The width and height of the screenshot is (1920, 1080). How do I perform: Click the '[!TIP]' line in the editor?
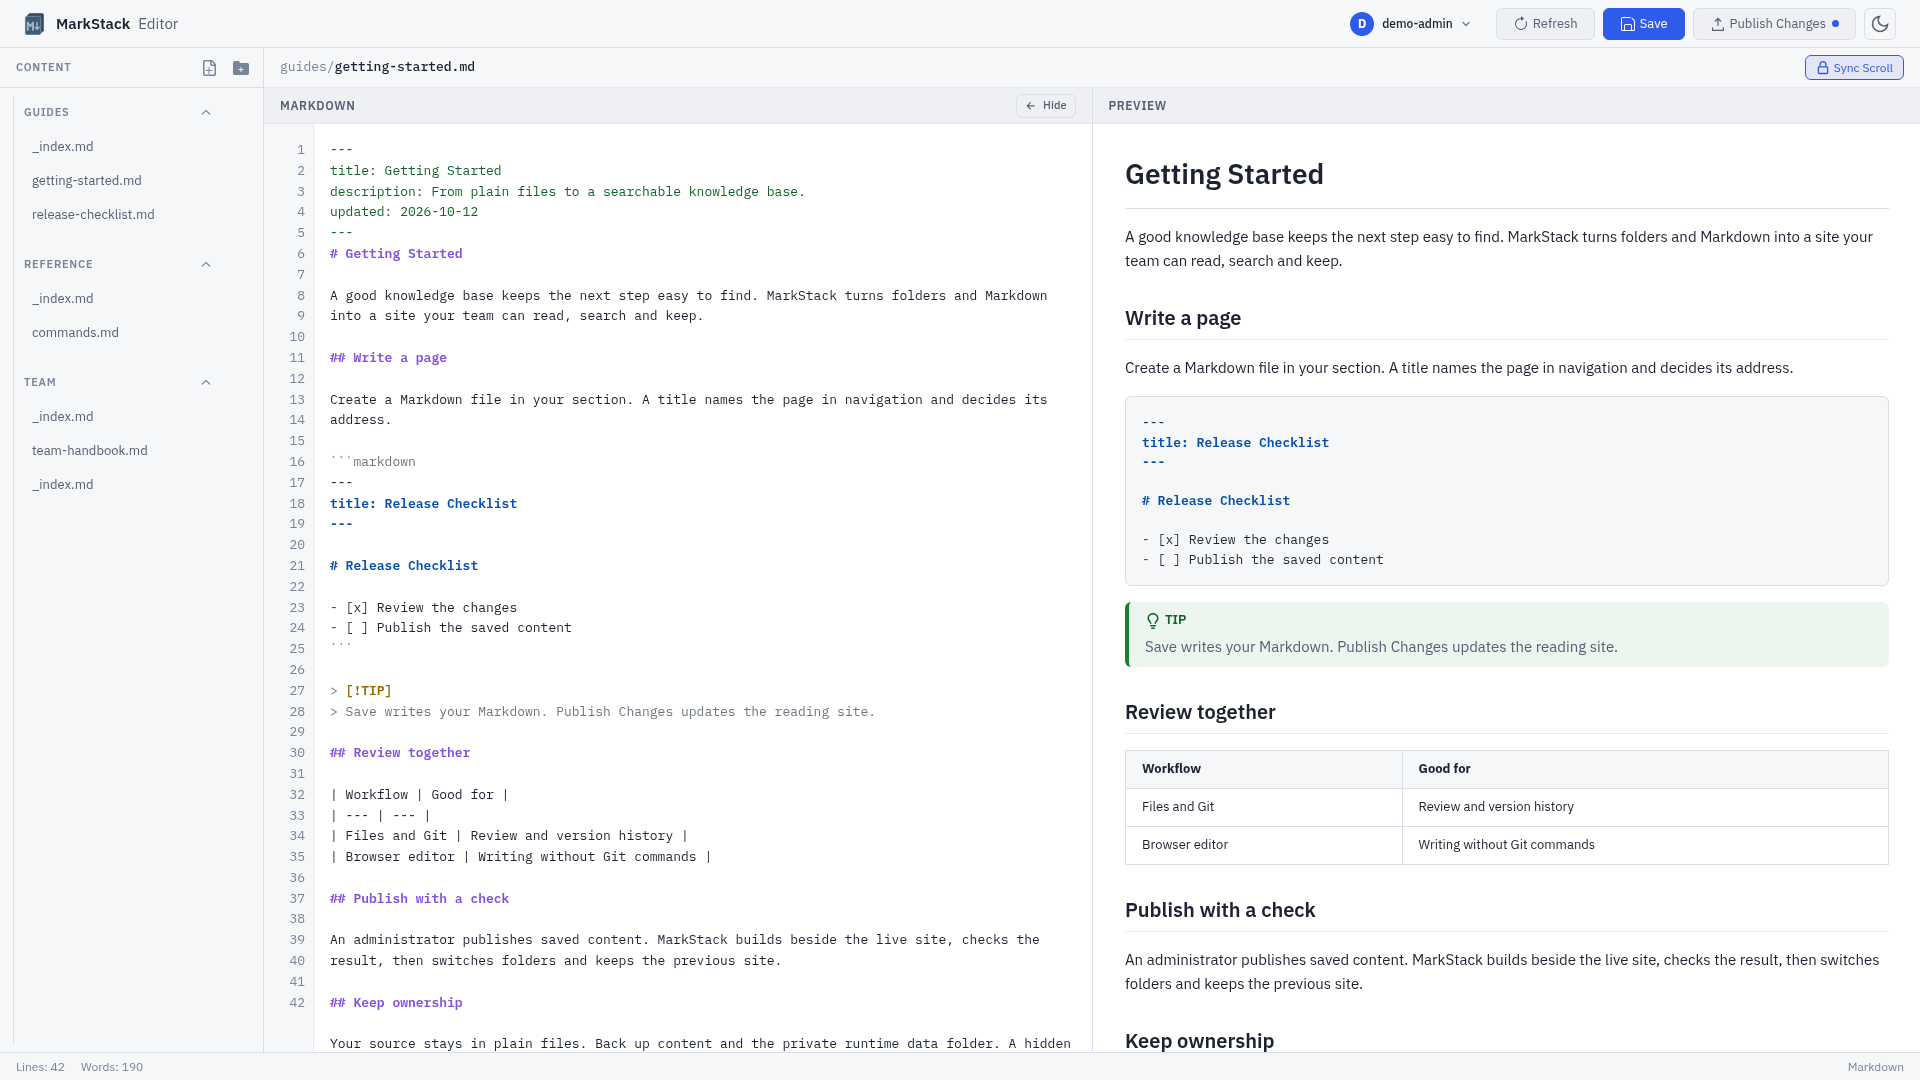(361, 691)
